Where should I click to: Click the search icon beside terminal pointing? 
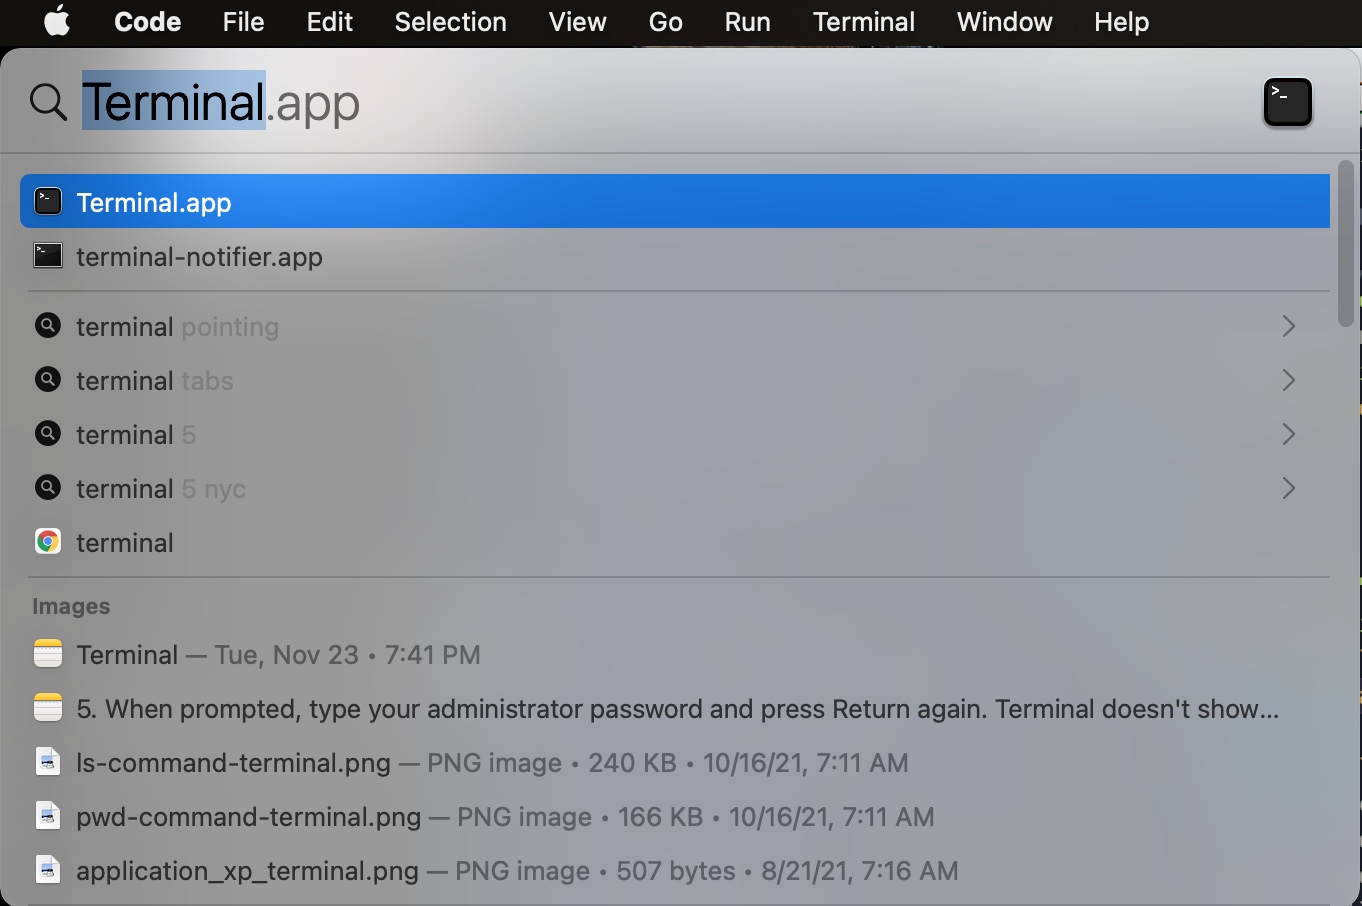pos(47,326)
